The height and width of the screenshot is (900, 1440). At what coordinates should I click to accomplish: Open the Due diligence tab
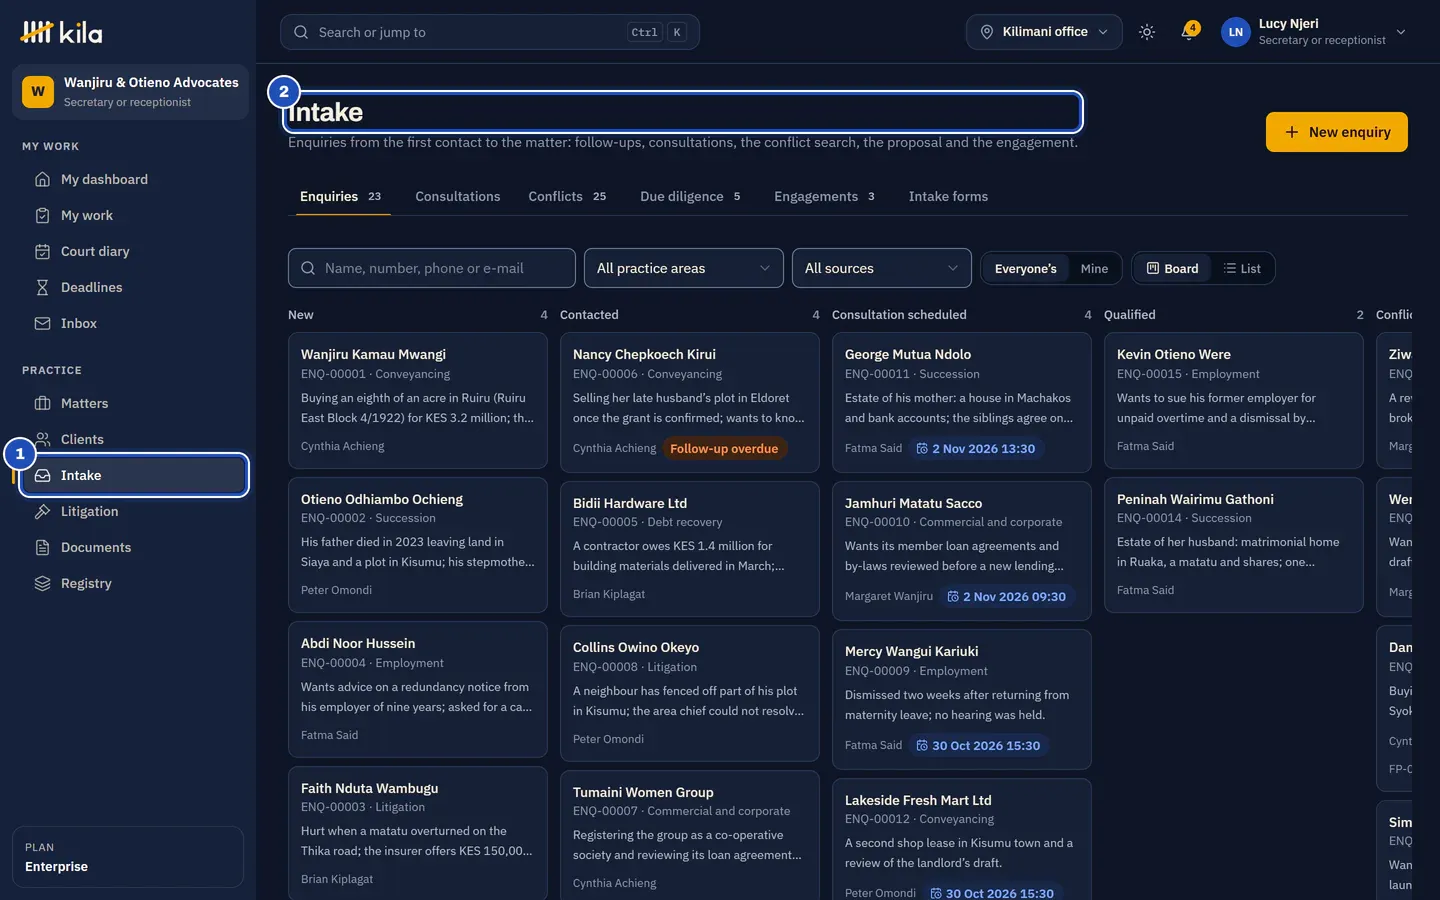pos(690,196)
